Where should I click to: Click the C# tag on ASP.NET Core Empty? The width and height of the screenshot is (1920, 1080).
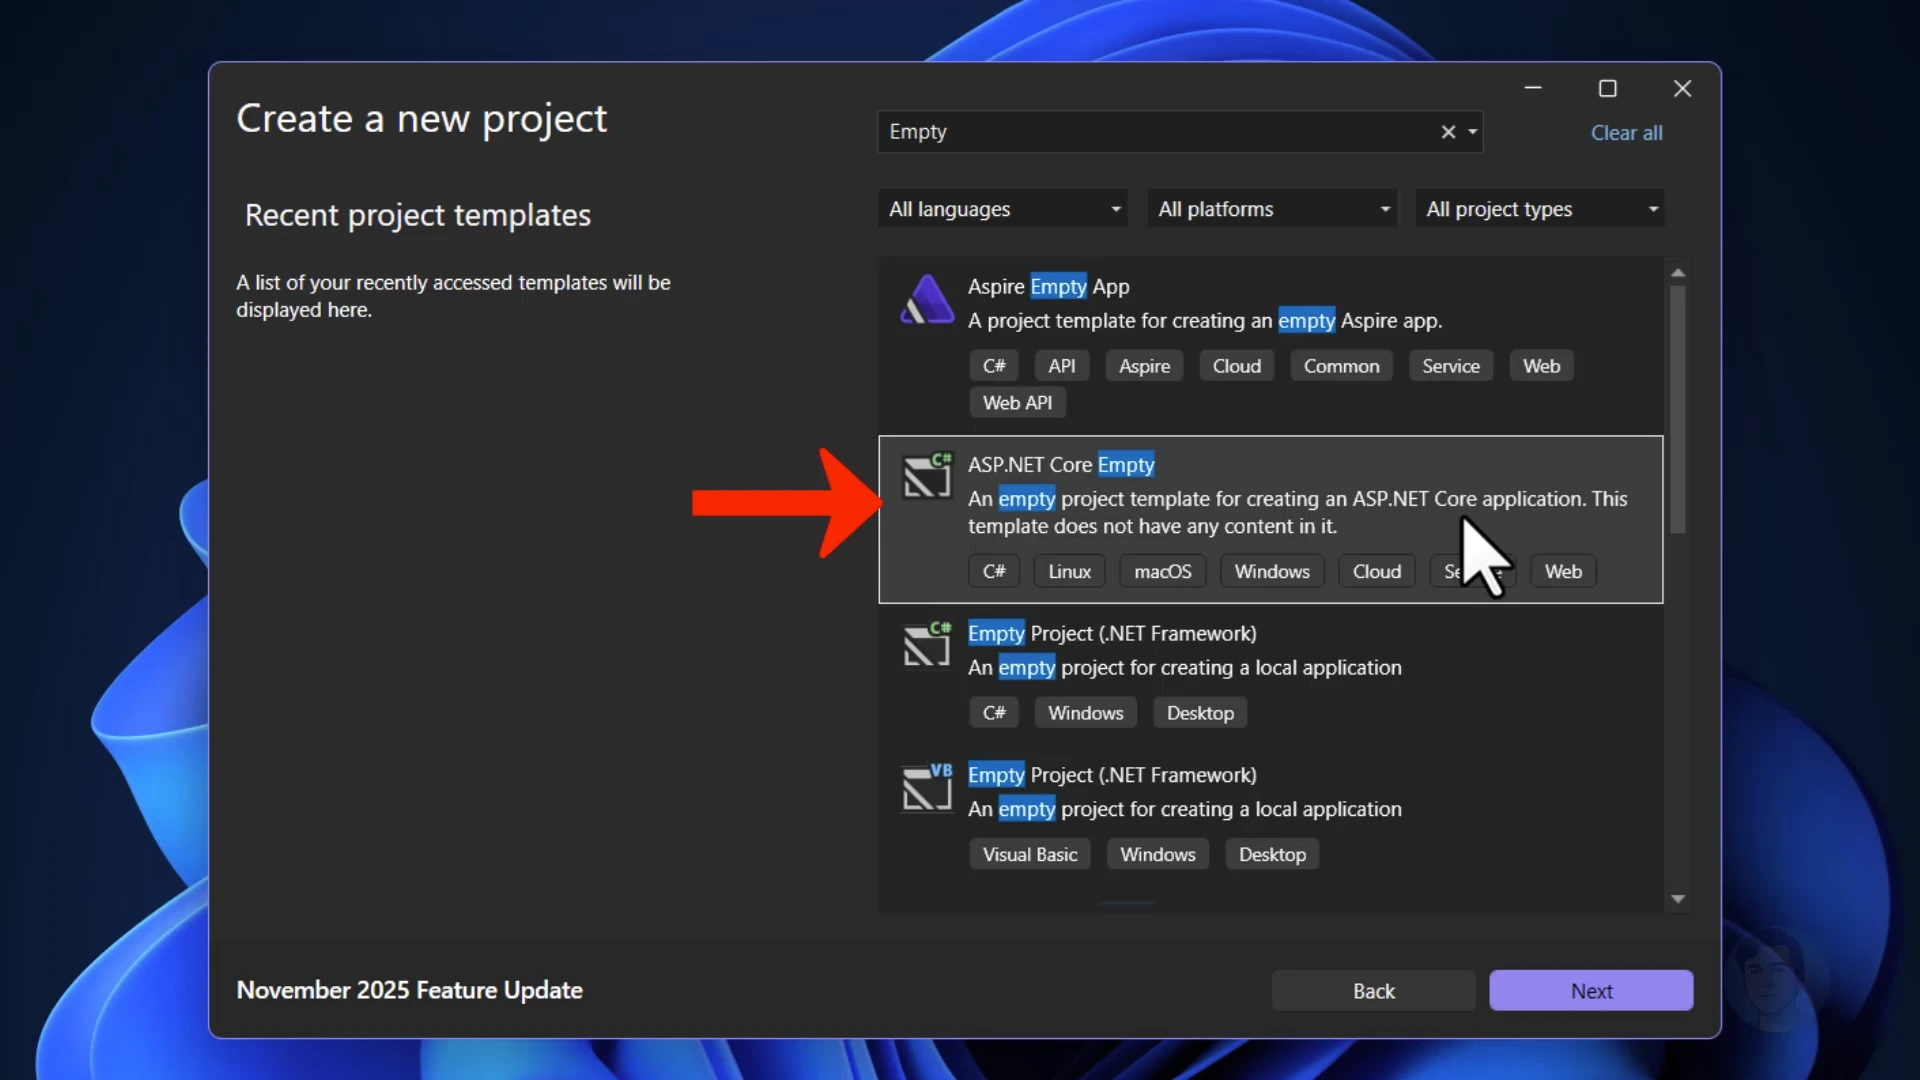tap(993, 570)
